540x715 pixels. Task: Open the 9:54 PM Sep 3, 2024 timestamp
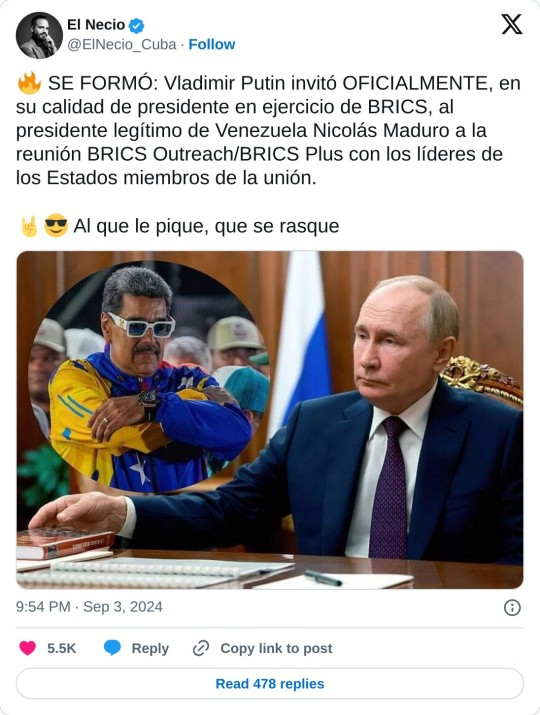point(89,607)
